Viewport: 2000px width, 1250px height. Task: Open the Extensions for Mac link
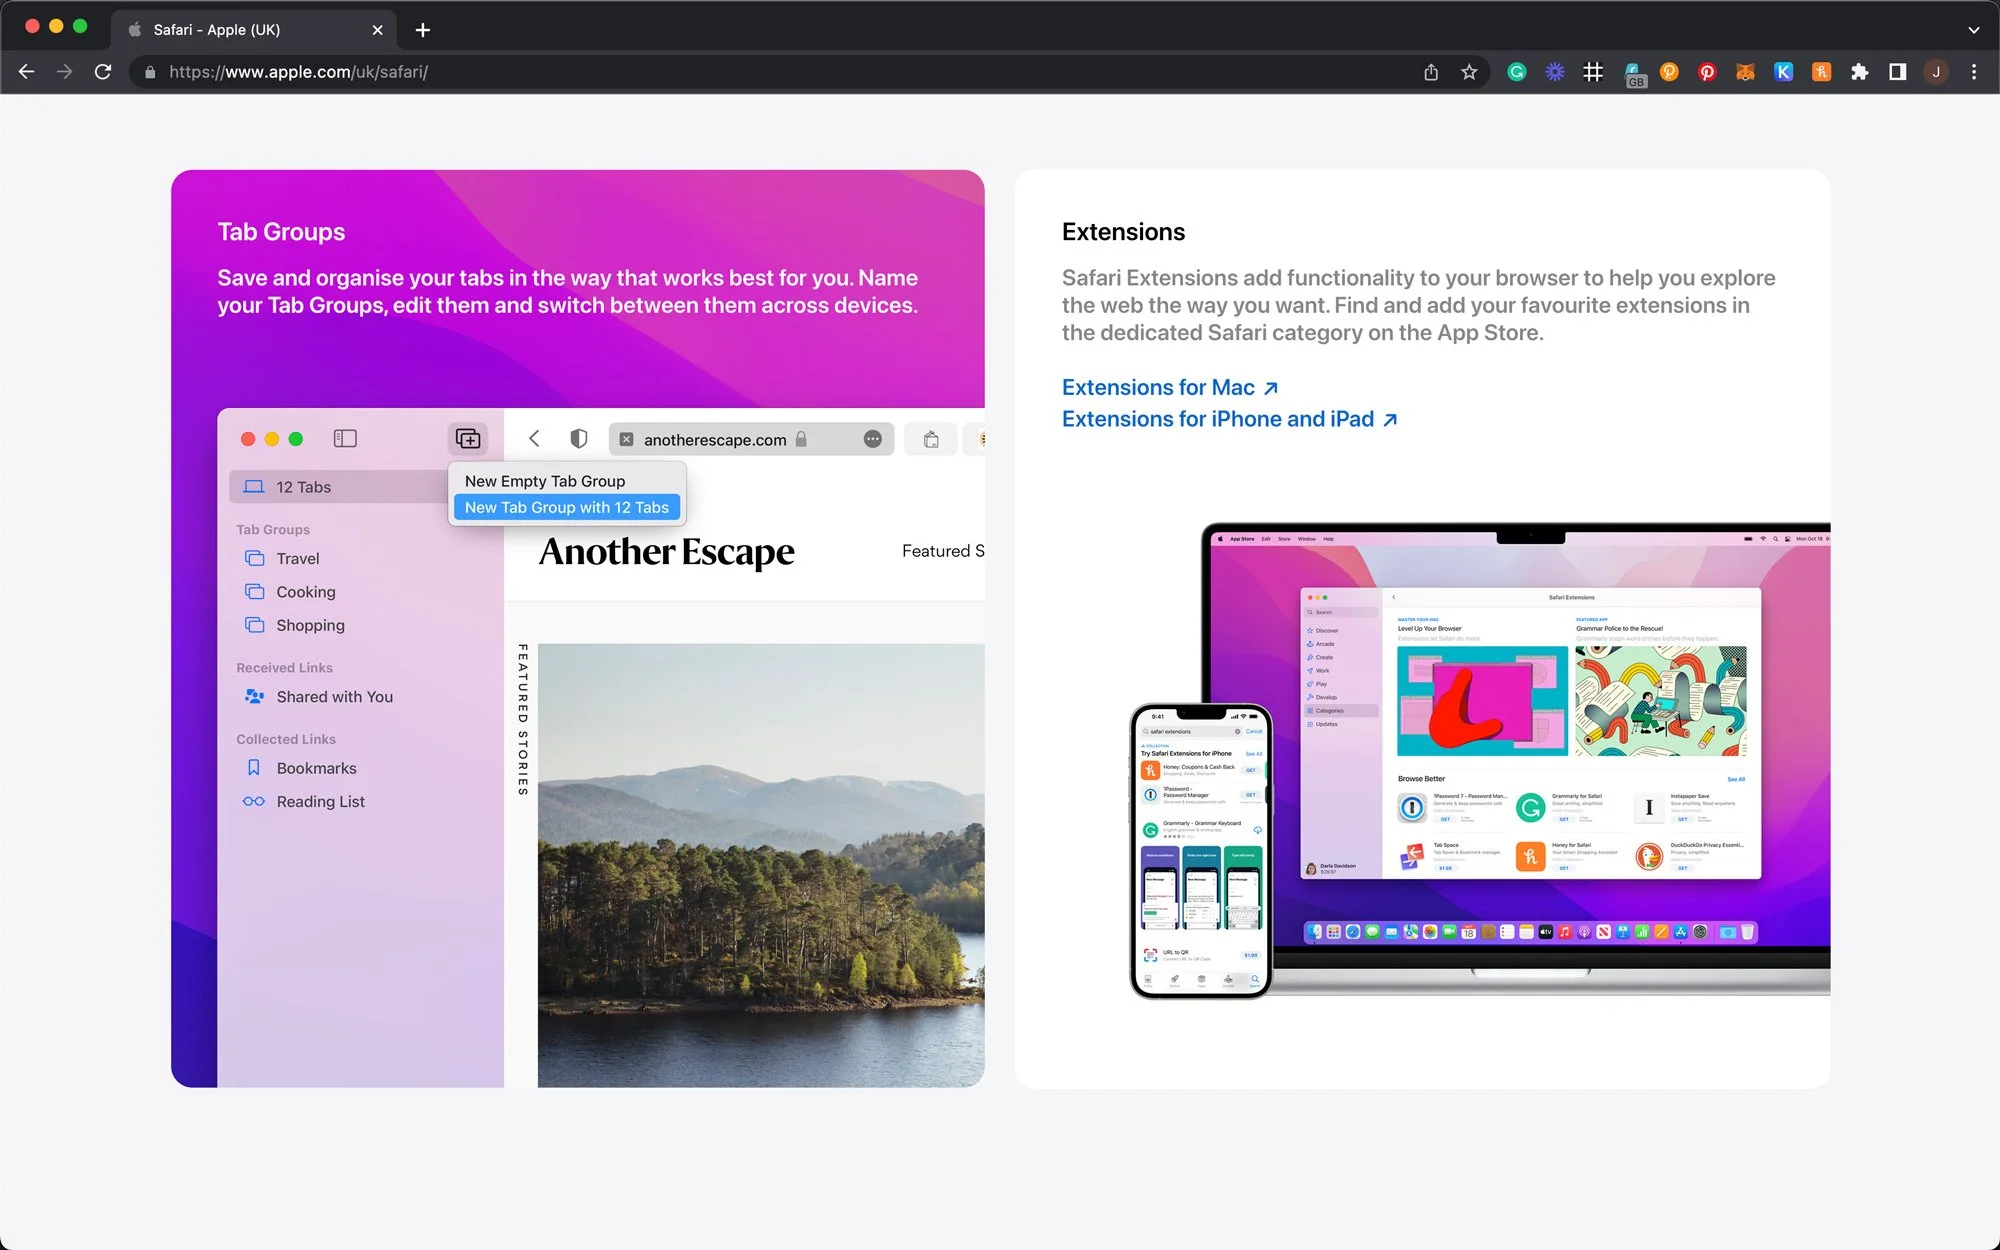[x=1170, y=387]
